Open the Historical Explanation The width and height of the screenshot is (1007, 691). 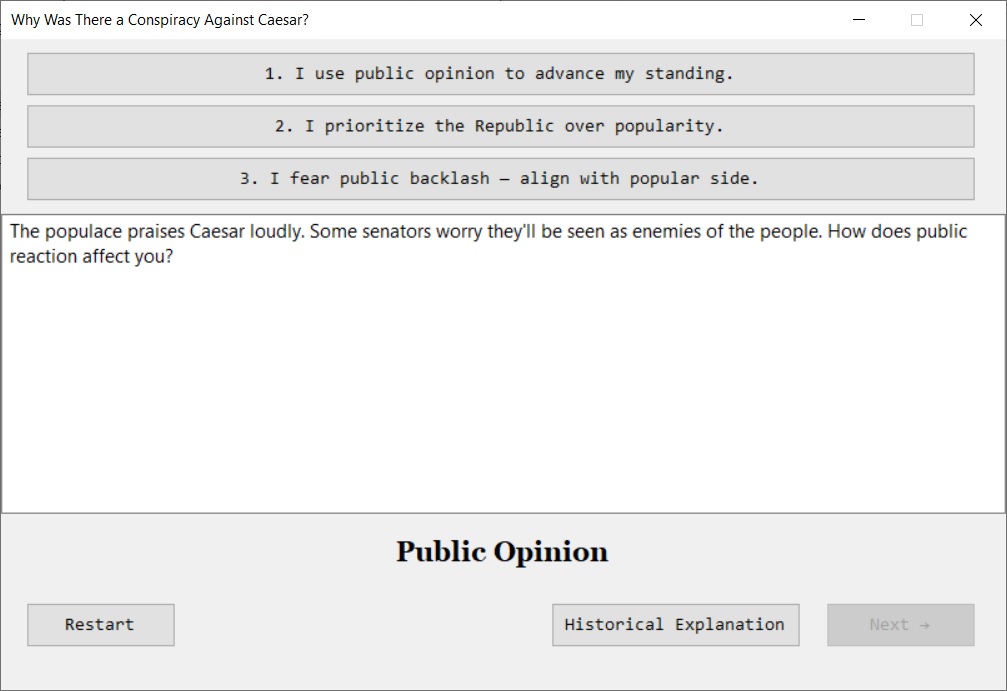point(675,625)
